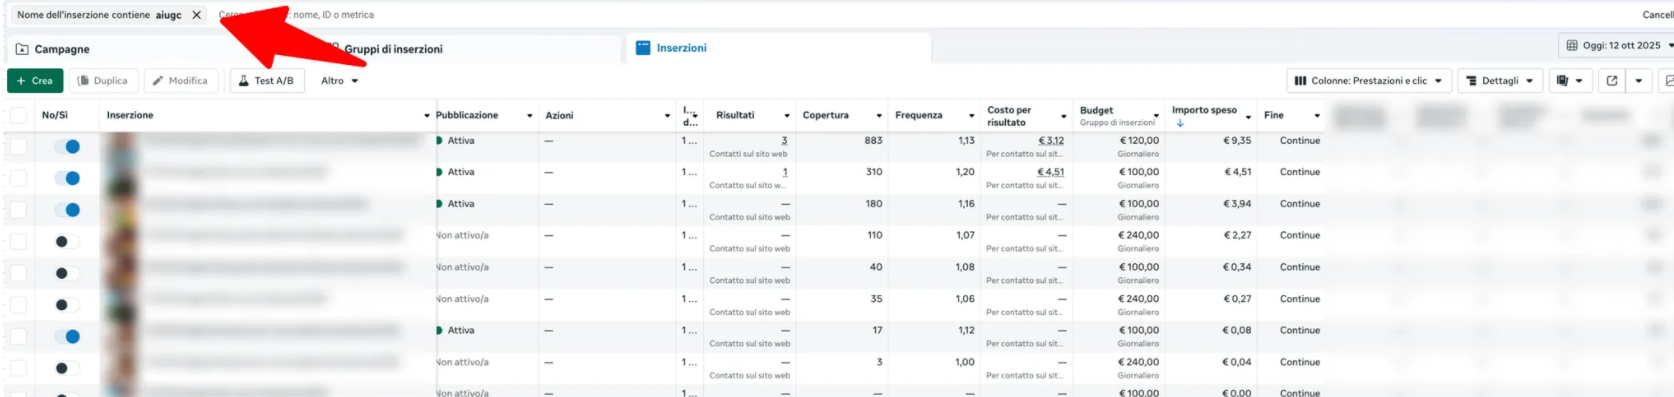Open the Frequenza column header menu
Image resolution: width=1674 pixels, height=397 pixels.
[971, 116]
